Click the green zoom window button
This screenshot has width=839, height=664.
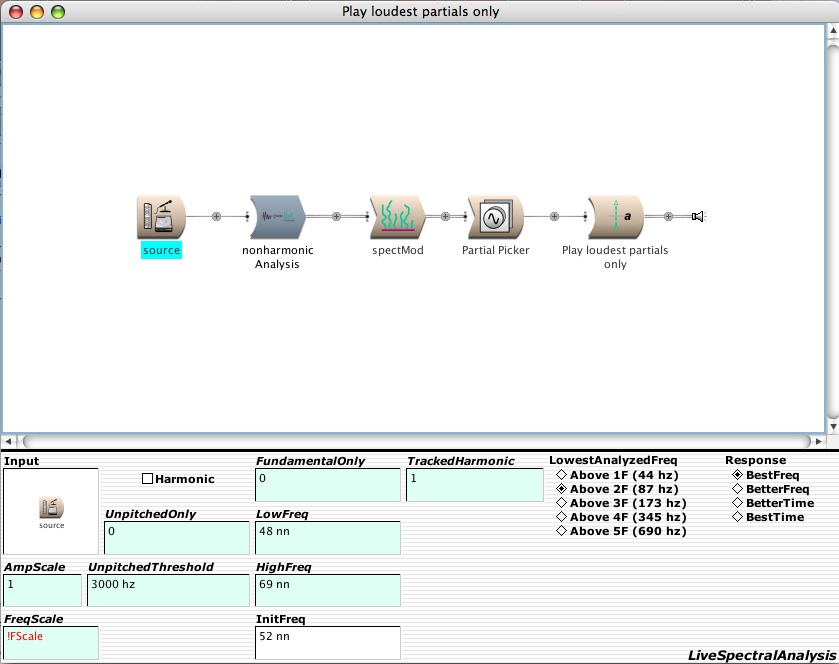pyautogui.click(x=58, y=12)
